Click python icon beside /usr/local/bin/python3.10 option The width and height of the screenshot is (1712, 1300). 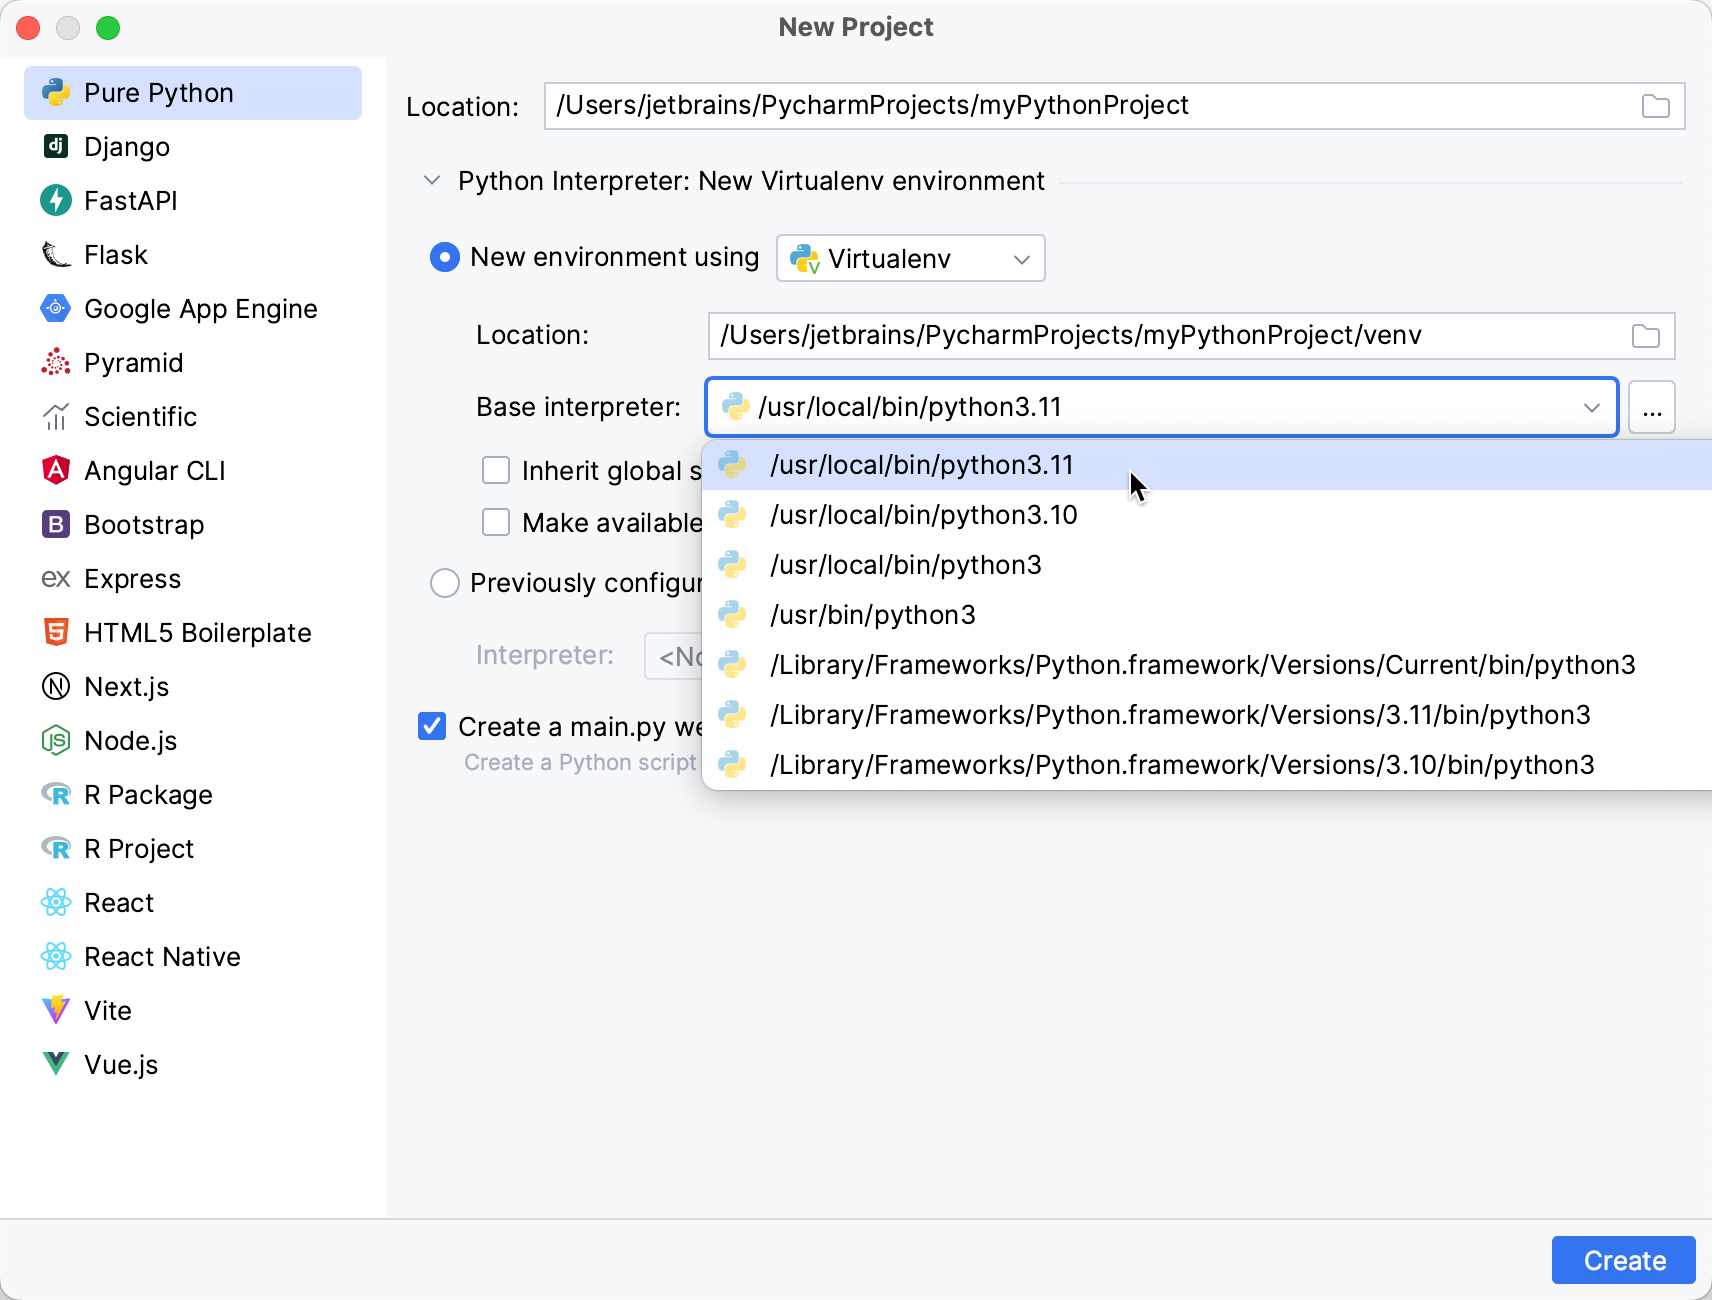point(733,515)
